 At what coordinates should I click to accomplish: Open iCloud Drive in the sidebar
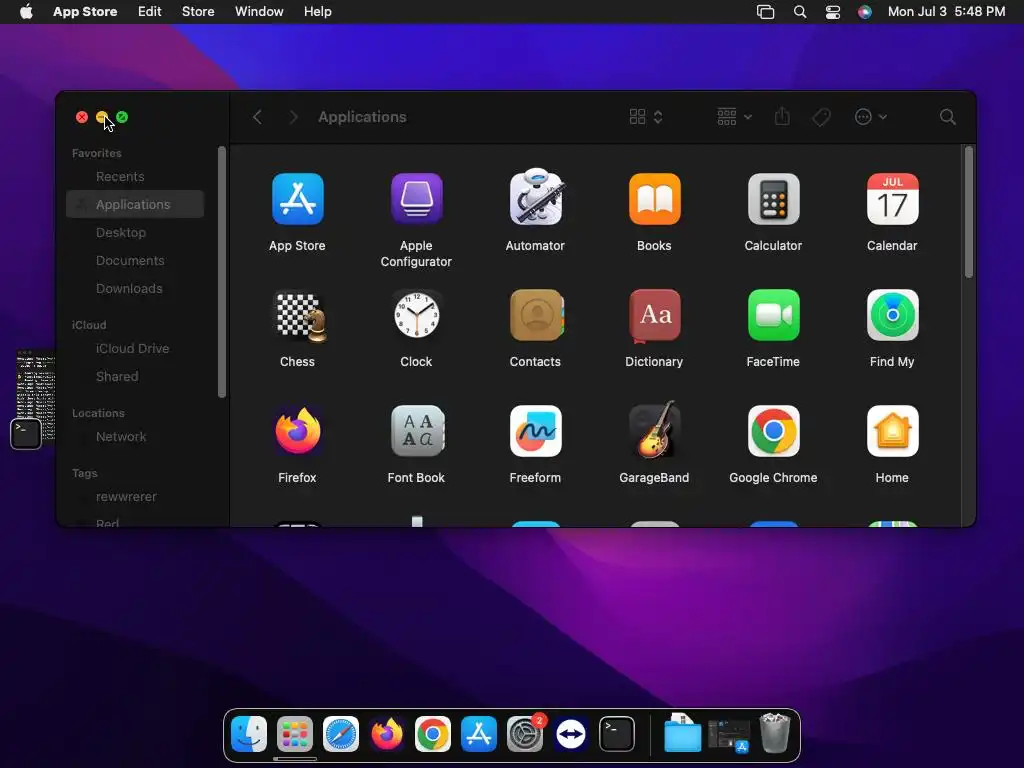(x=135, y=349)
